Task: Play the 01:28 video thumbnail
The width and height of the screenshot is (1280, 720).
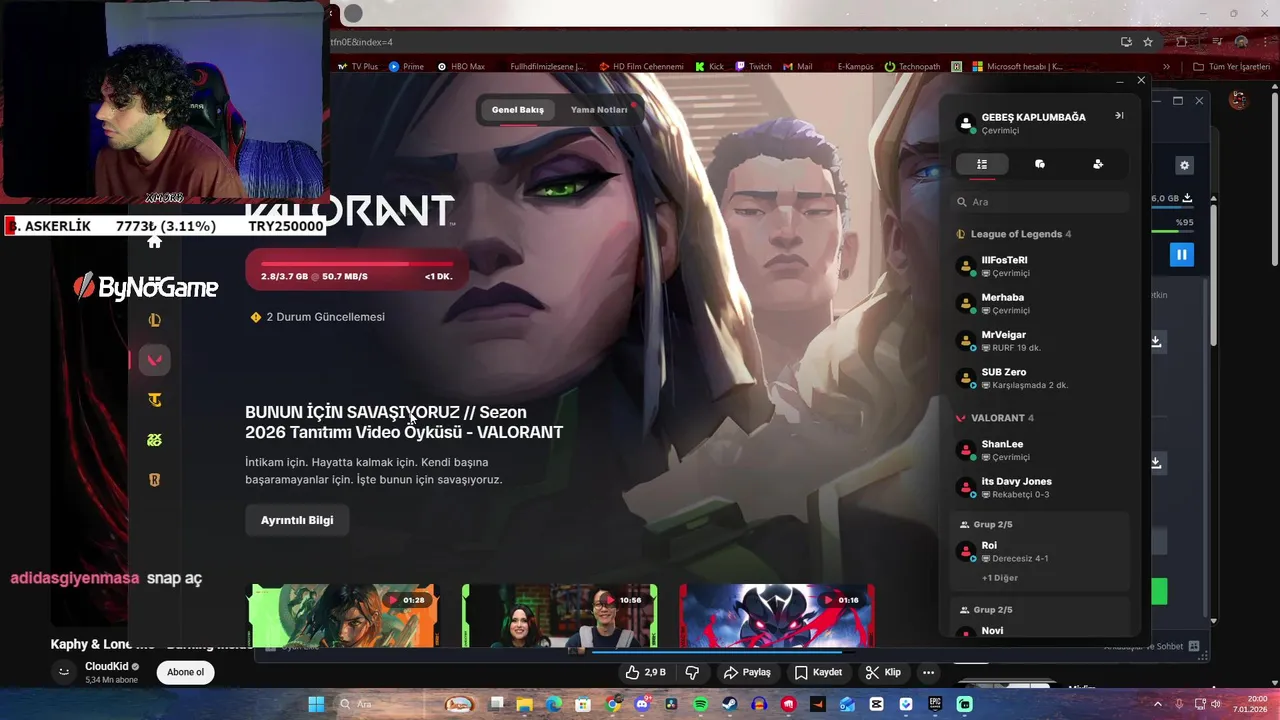Action: (x=343, y=616)
